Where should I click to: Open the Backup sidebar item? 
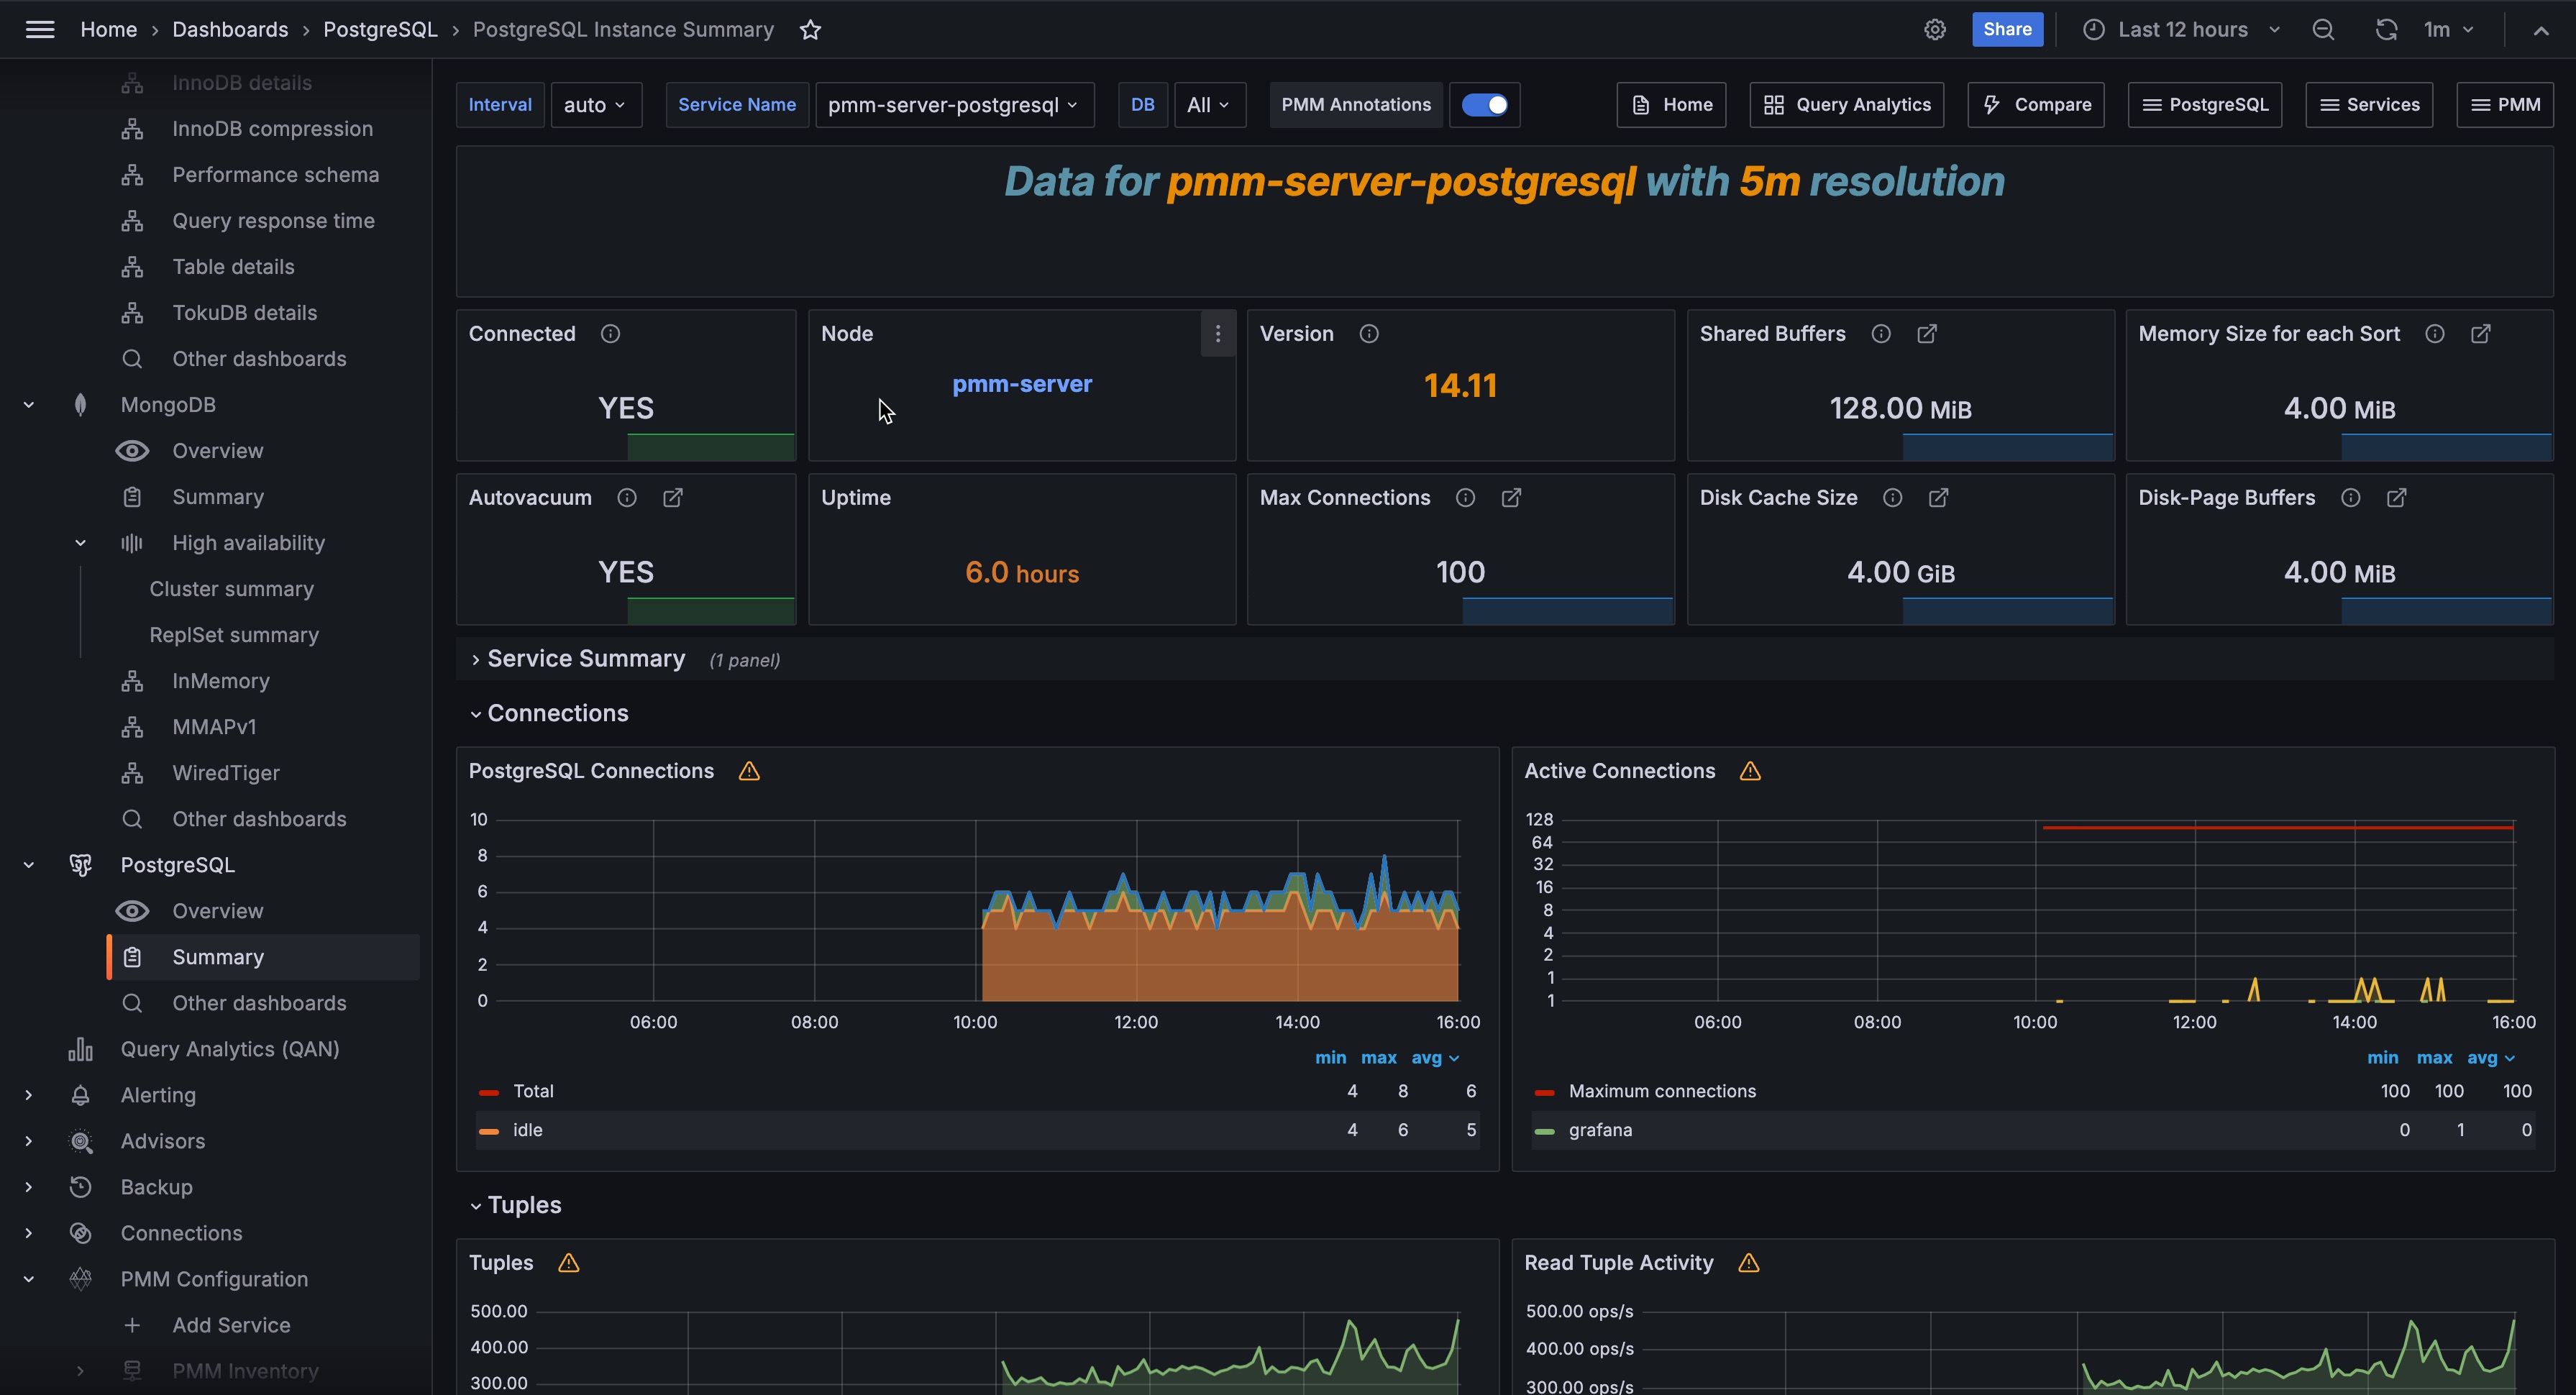(157, 1187)
